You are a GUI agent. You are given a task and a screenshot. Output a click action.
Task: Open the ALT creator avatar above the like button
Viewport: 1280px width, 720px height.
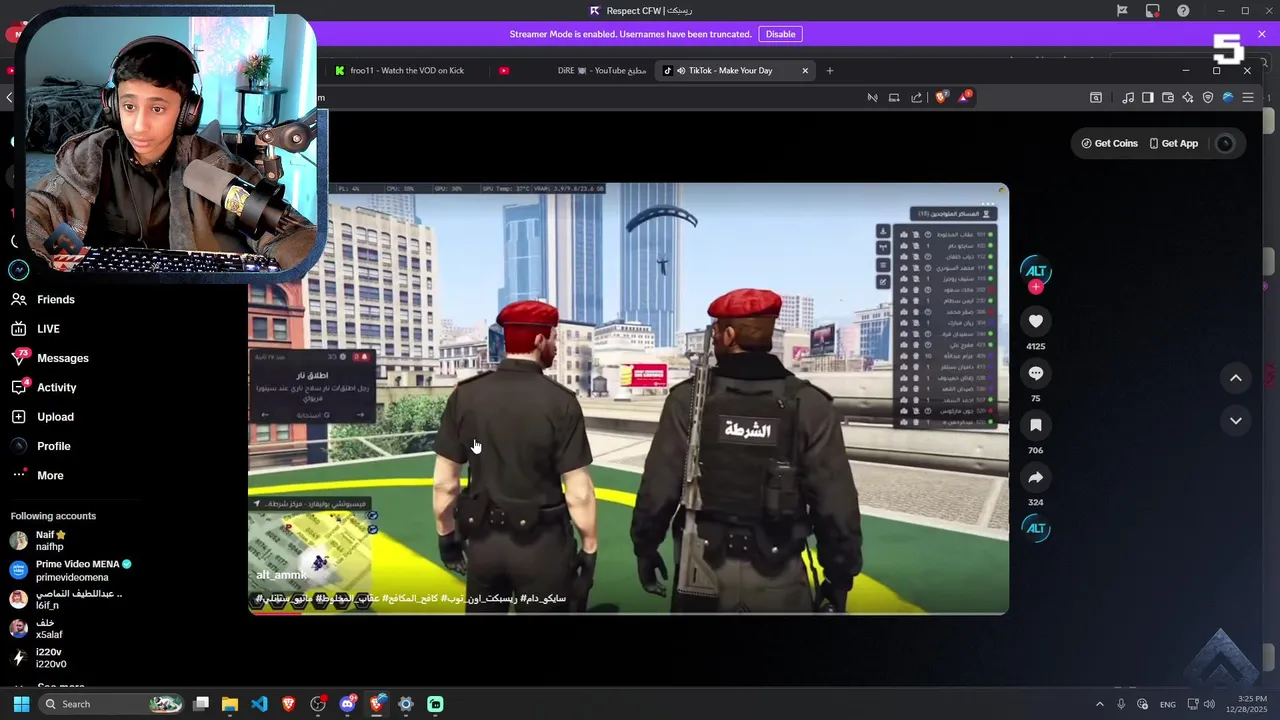pyautogui.click(x=1036, y=270)
